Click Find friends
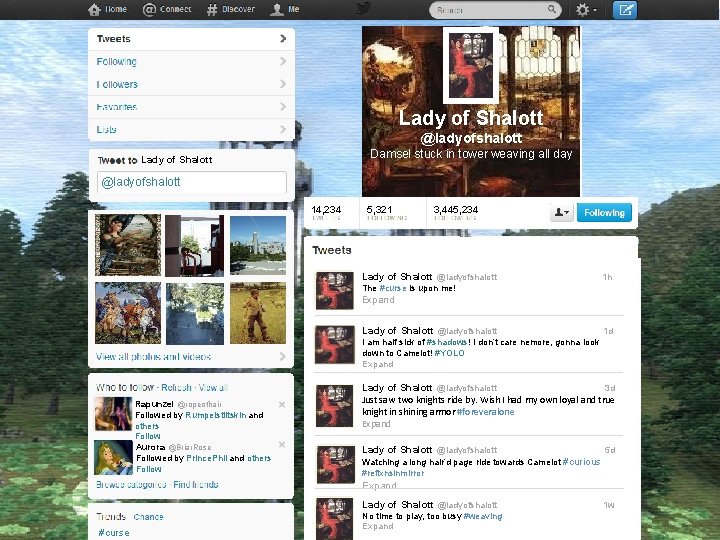720x540 pixels. [x=196, y=484]
